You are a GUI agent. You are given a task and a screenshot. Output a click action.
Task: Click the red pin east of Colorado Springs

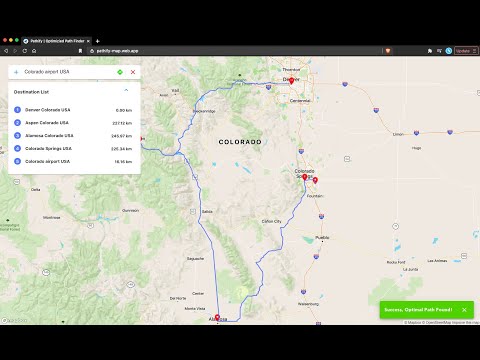[x=315, y=180]
